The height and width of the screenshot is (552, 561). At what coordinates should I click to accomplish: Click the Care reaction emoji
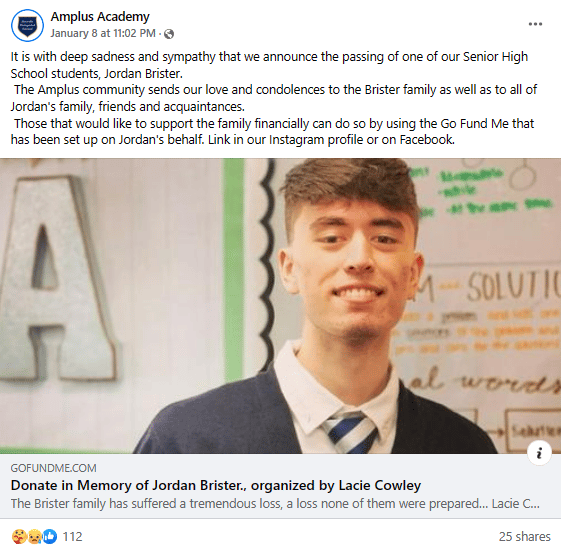(x=19, y=537)
